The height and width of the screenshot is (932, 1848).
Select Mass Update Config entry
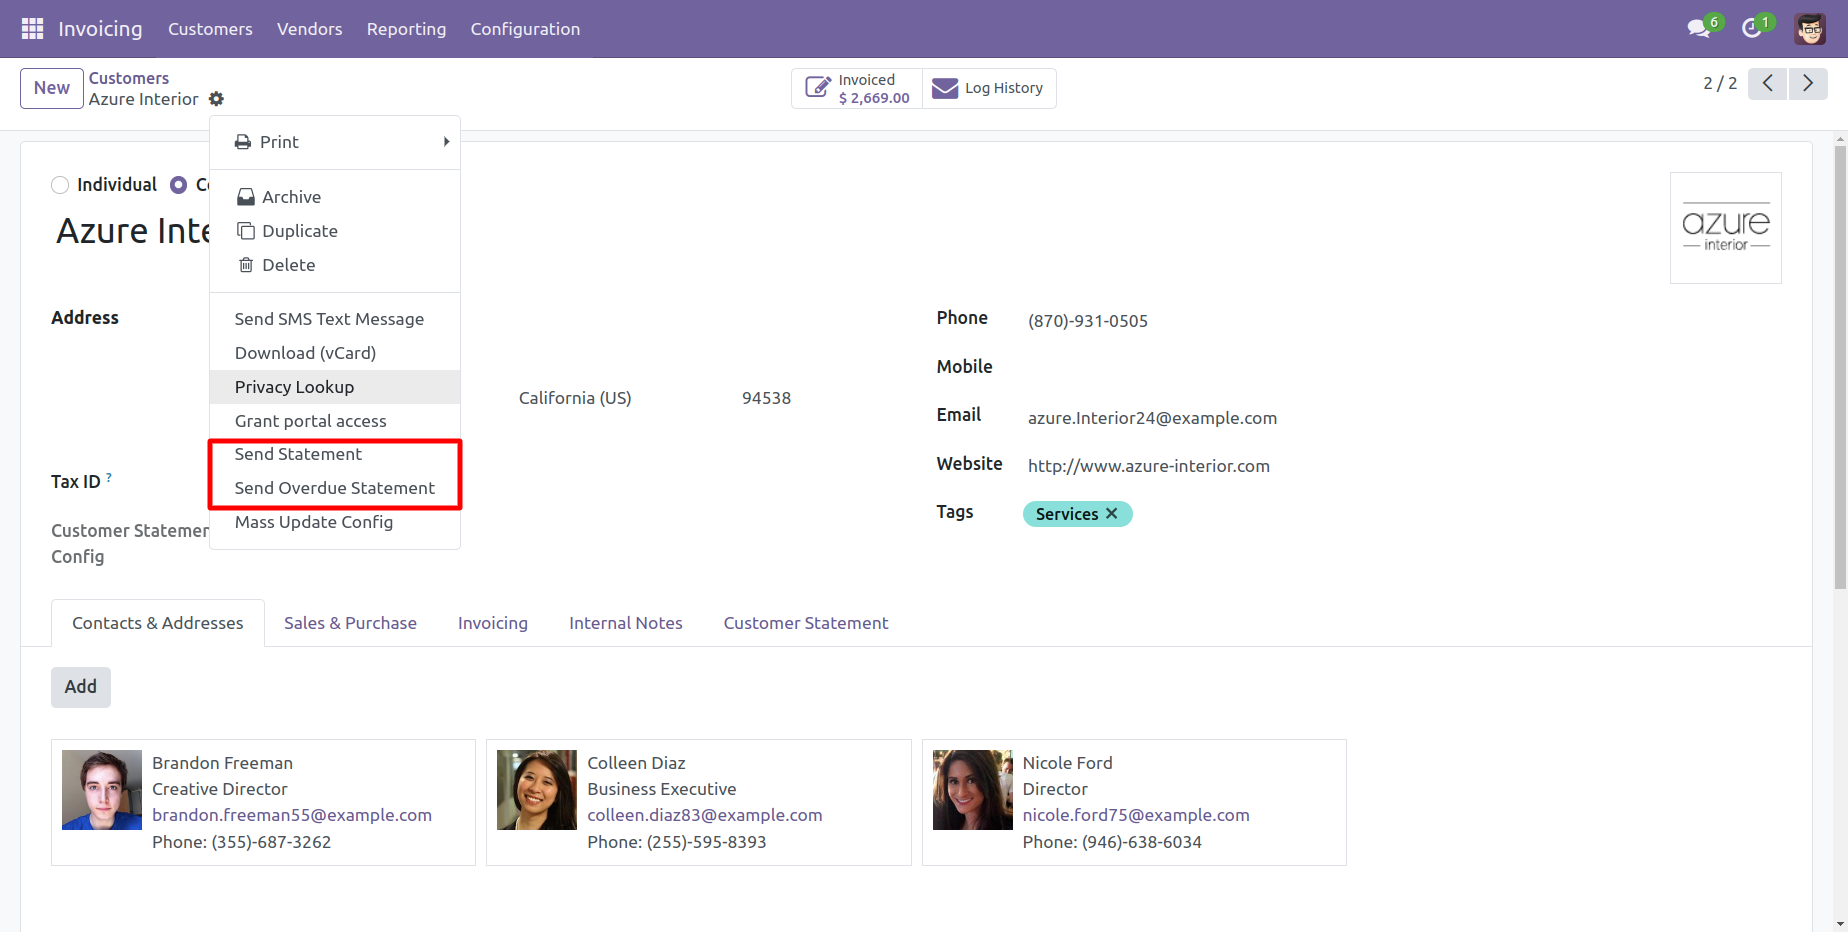[335, 522]
